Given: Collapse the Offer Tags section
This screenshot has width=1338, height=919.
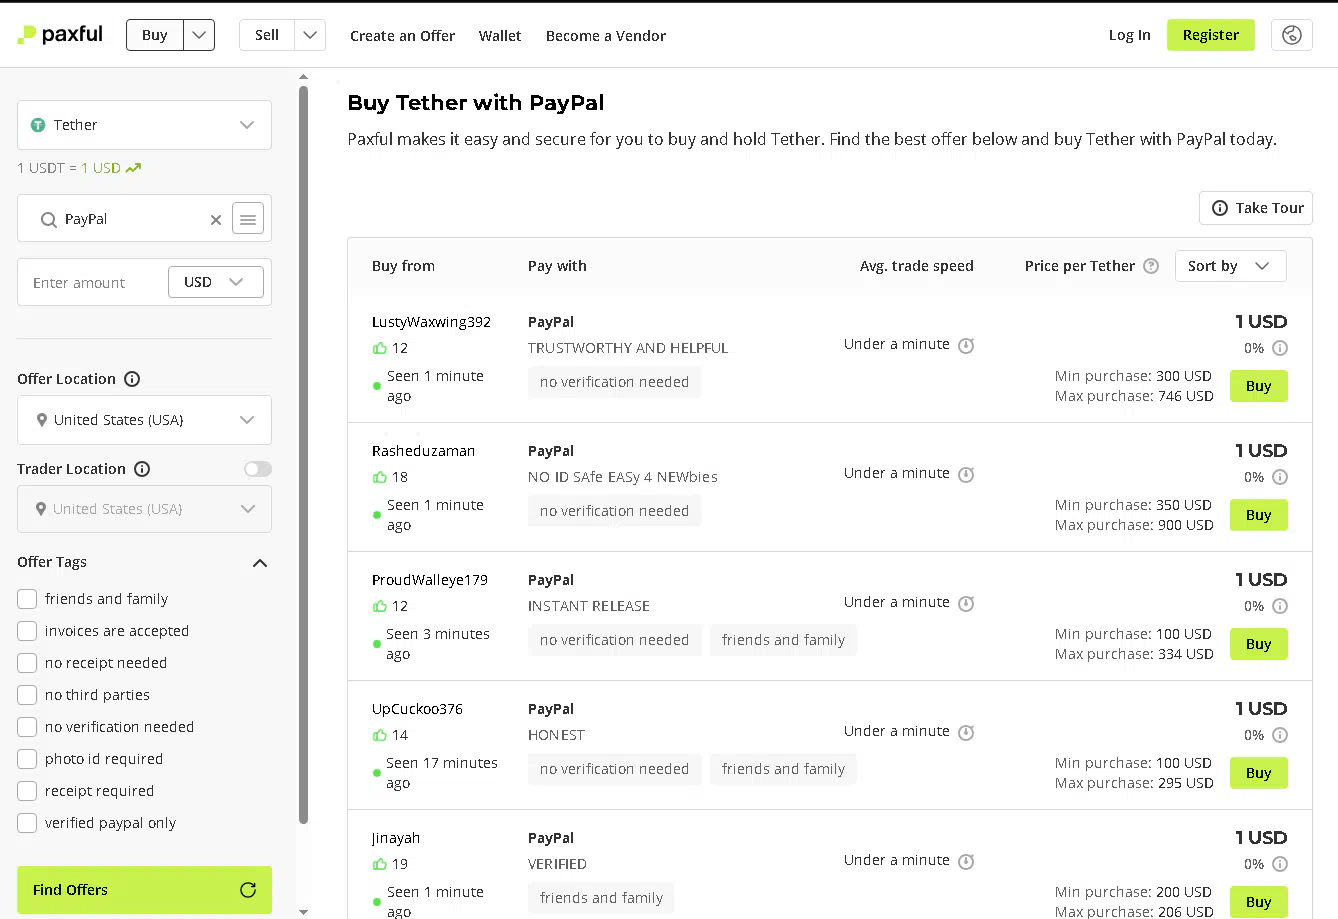Looking at the screenshot, I should pos(260,563).
